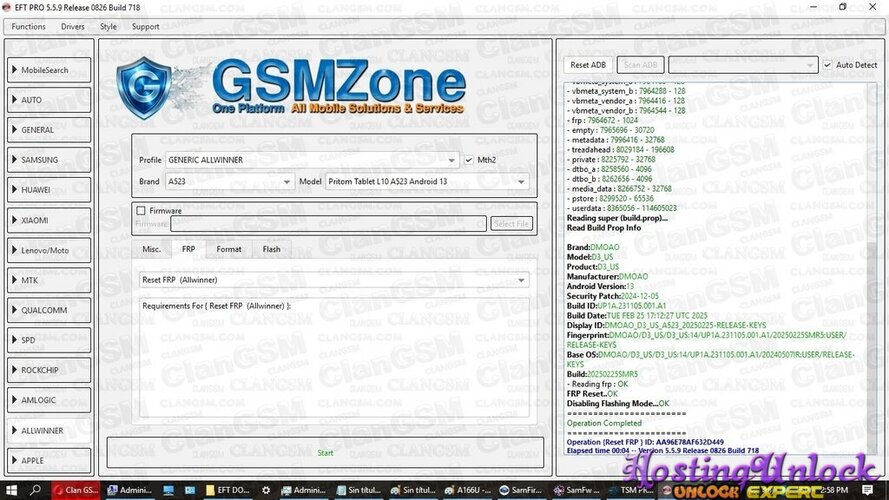Open the Support menu
This screenshot has width=889, height=500.
146,27
